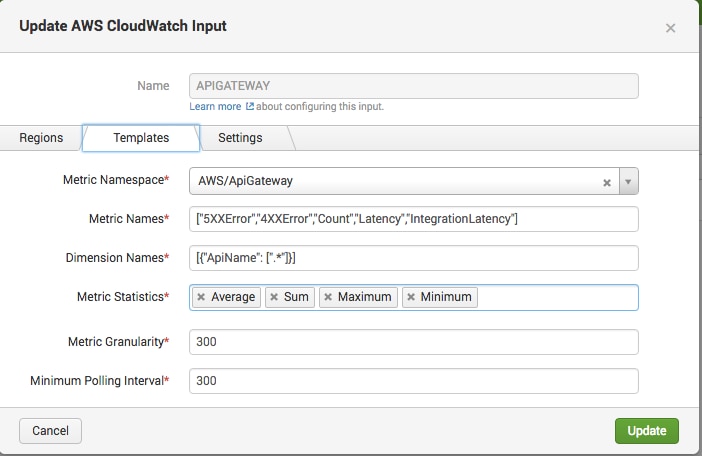
Task: Clear the AWS/ApiGateway namespace selection
Action: click(606, 182)
